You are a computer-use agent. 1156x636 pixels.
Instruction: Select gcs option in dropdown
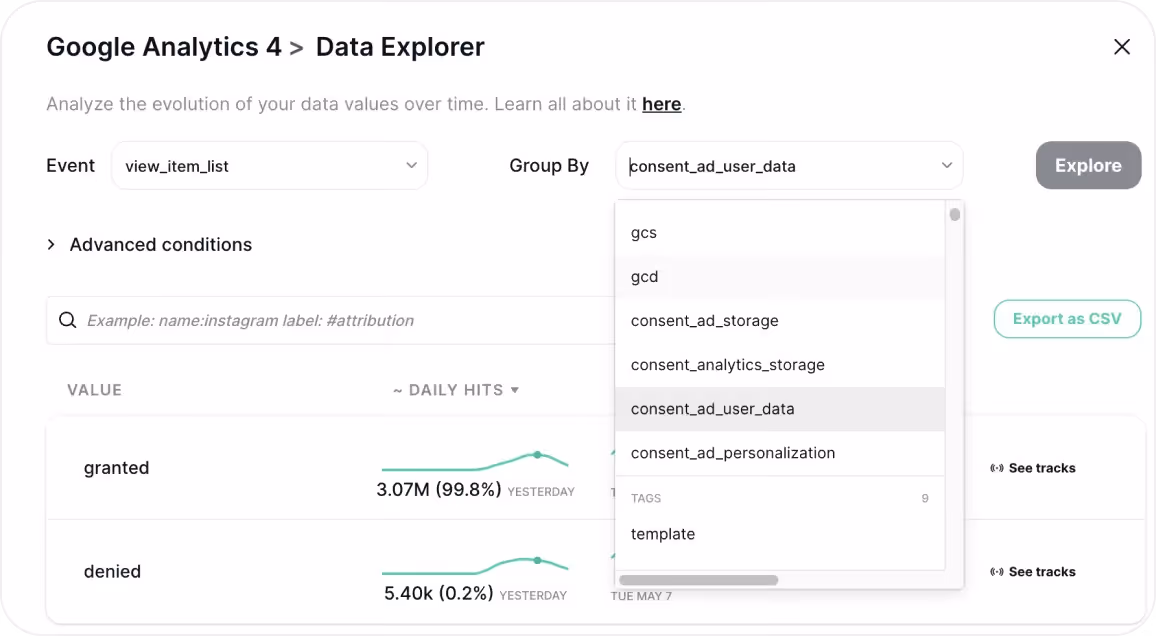coord(780,233)
